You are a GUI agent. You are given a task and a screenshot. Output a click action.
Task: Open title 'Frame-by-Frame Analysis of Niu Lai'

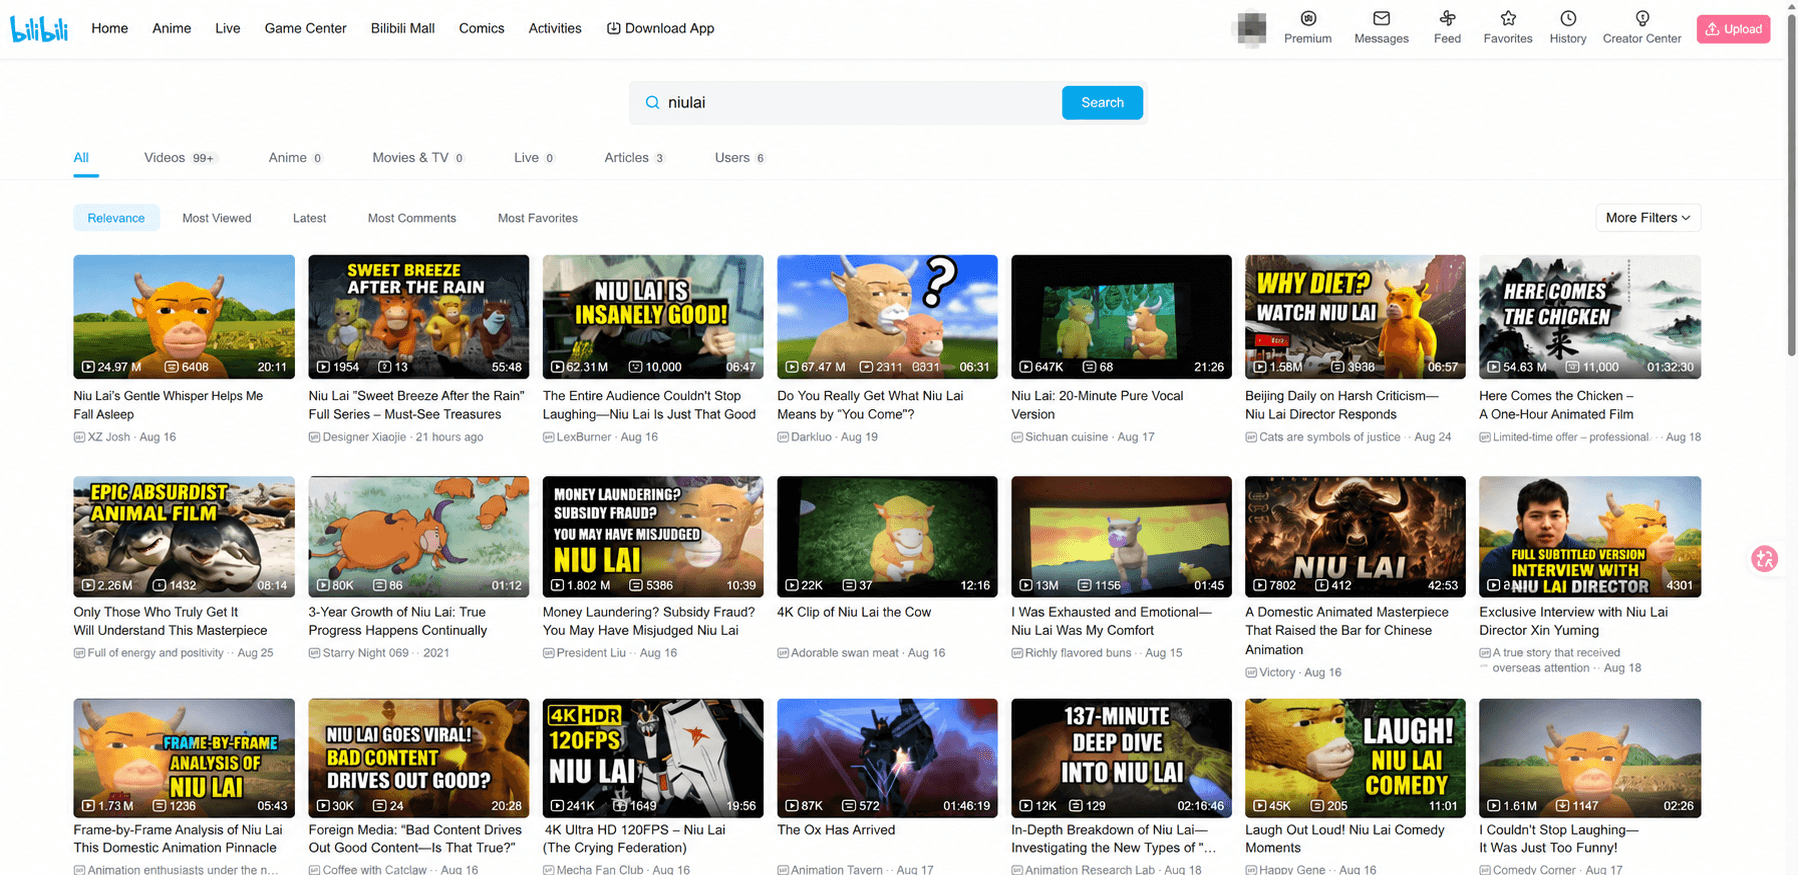click(x=178, y=839)
